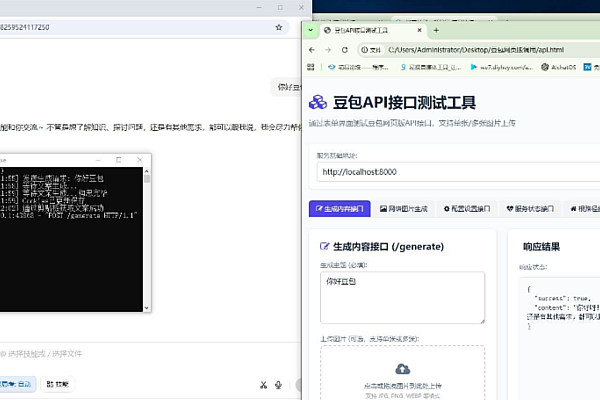Select the 生成内容接口 tab

pyautogui.click(x=340, y=209)
